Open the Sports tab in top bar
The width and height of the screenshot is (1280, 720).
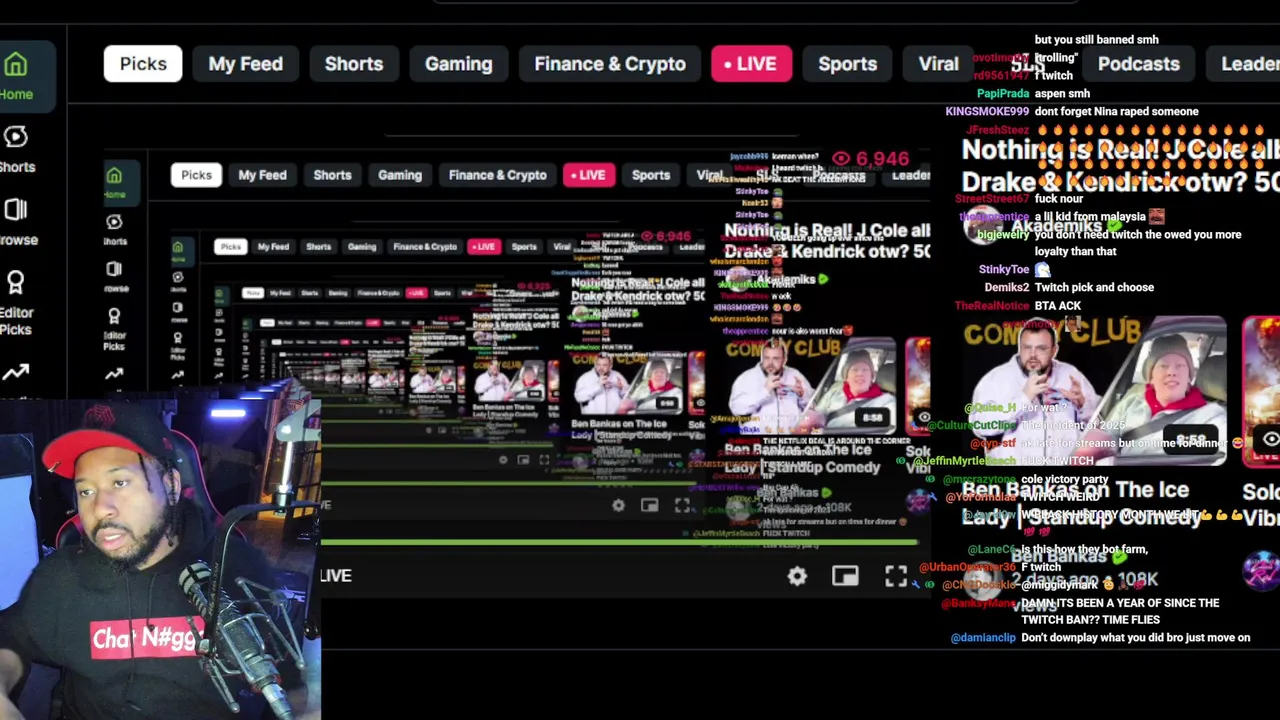coord(847,64)
